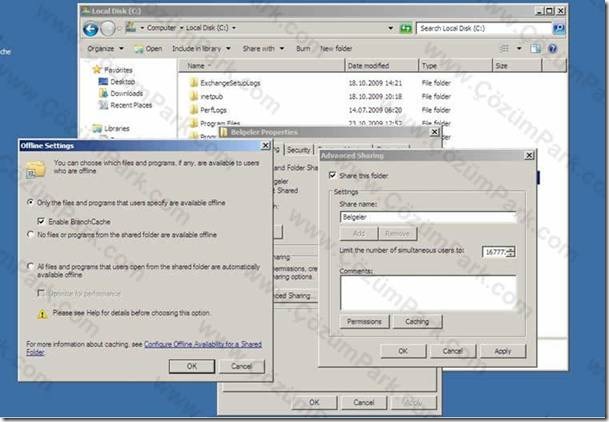Click the Caching button

[x=417, y=321]
